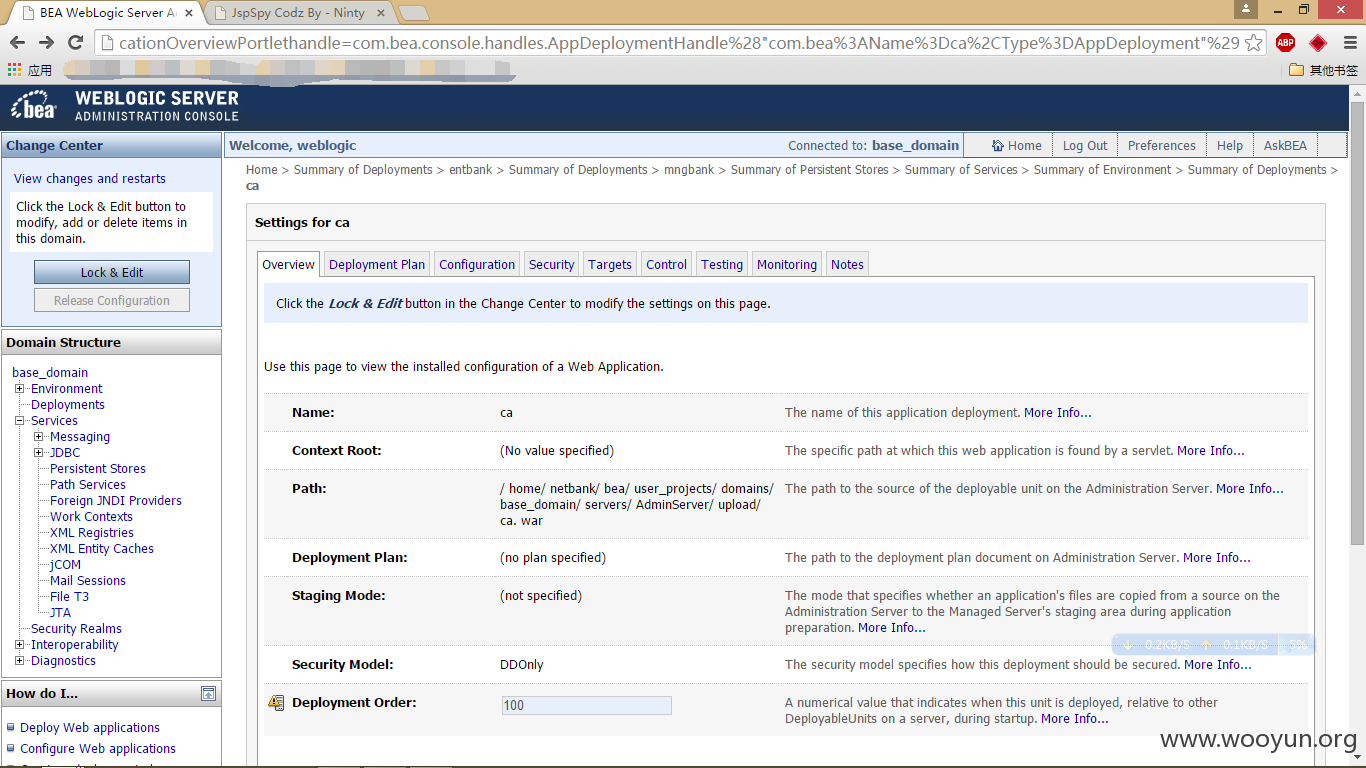The height and width of the screenshot is (768, 1366).
Task: Collapse the How do I panel icon
Action: [x=208, y=693]
